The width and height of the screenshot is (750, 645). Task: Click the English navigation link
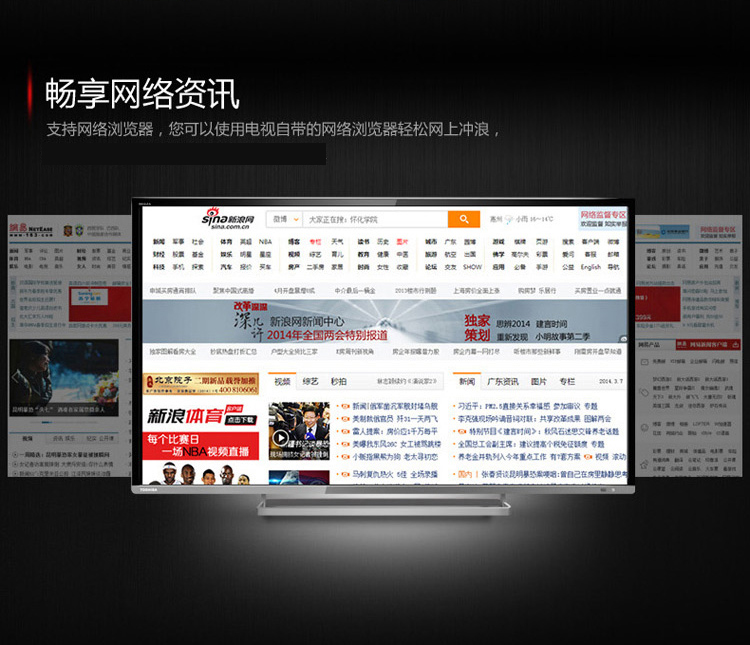(591, 267)
